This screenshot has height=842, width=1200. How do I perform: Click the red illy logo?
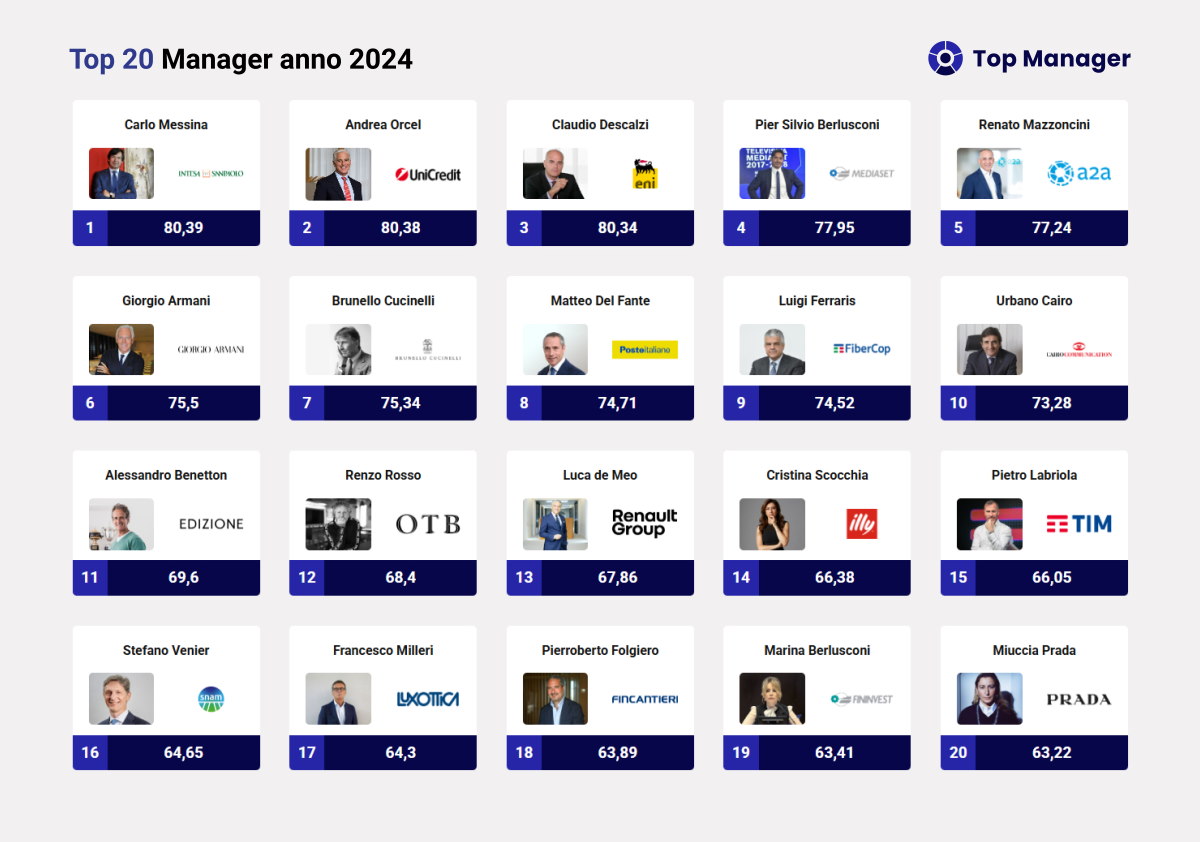click(861, 524)
